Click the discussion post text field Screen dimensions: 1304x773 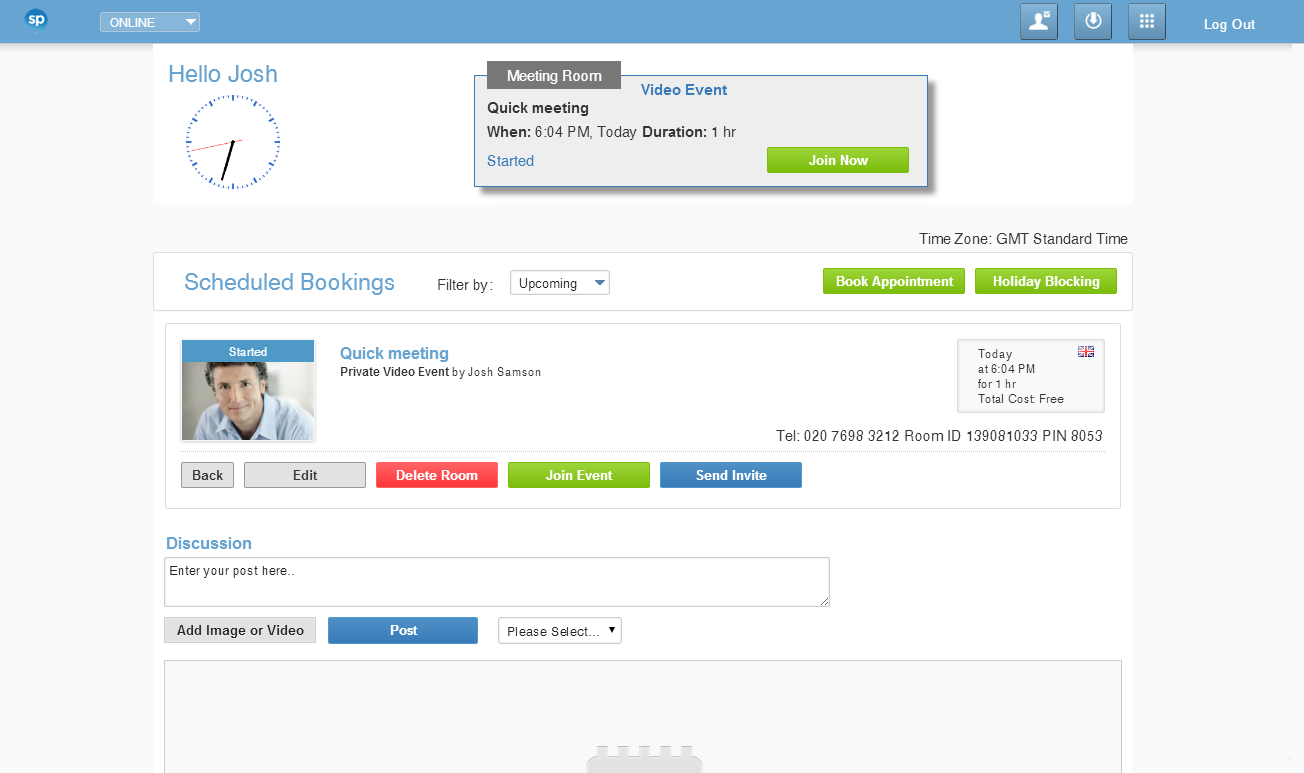point(496,581)
